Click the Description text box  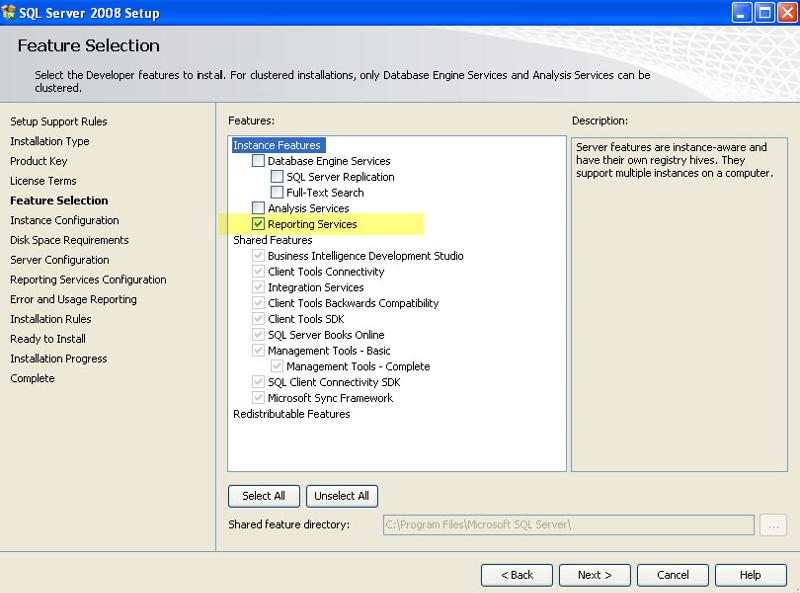(679, 304)
